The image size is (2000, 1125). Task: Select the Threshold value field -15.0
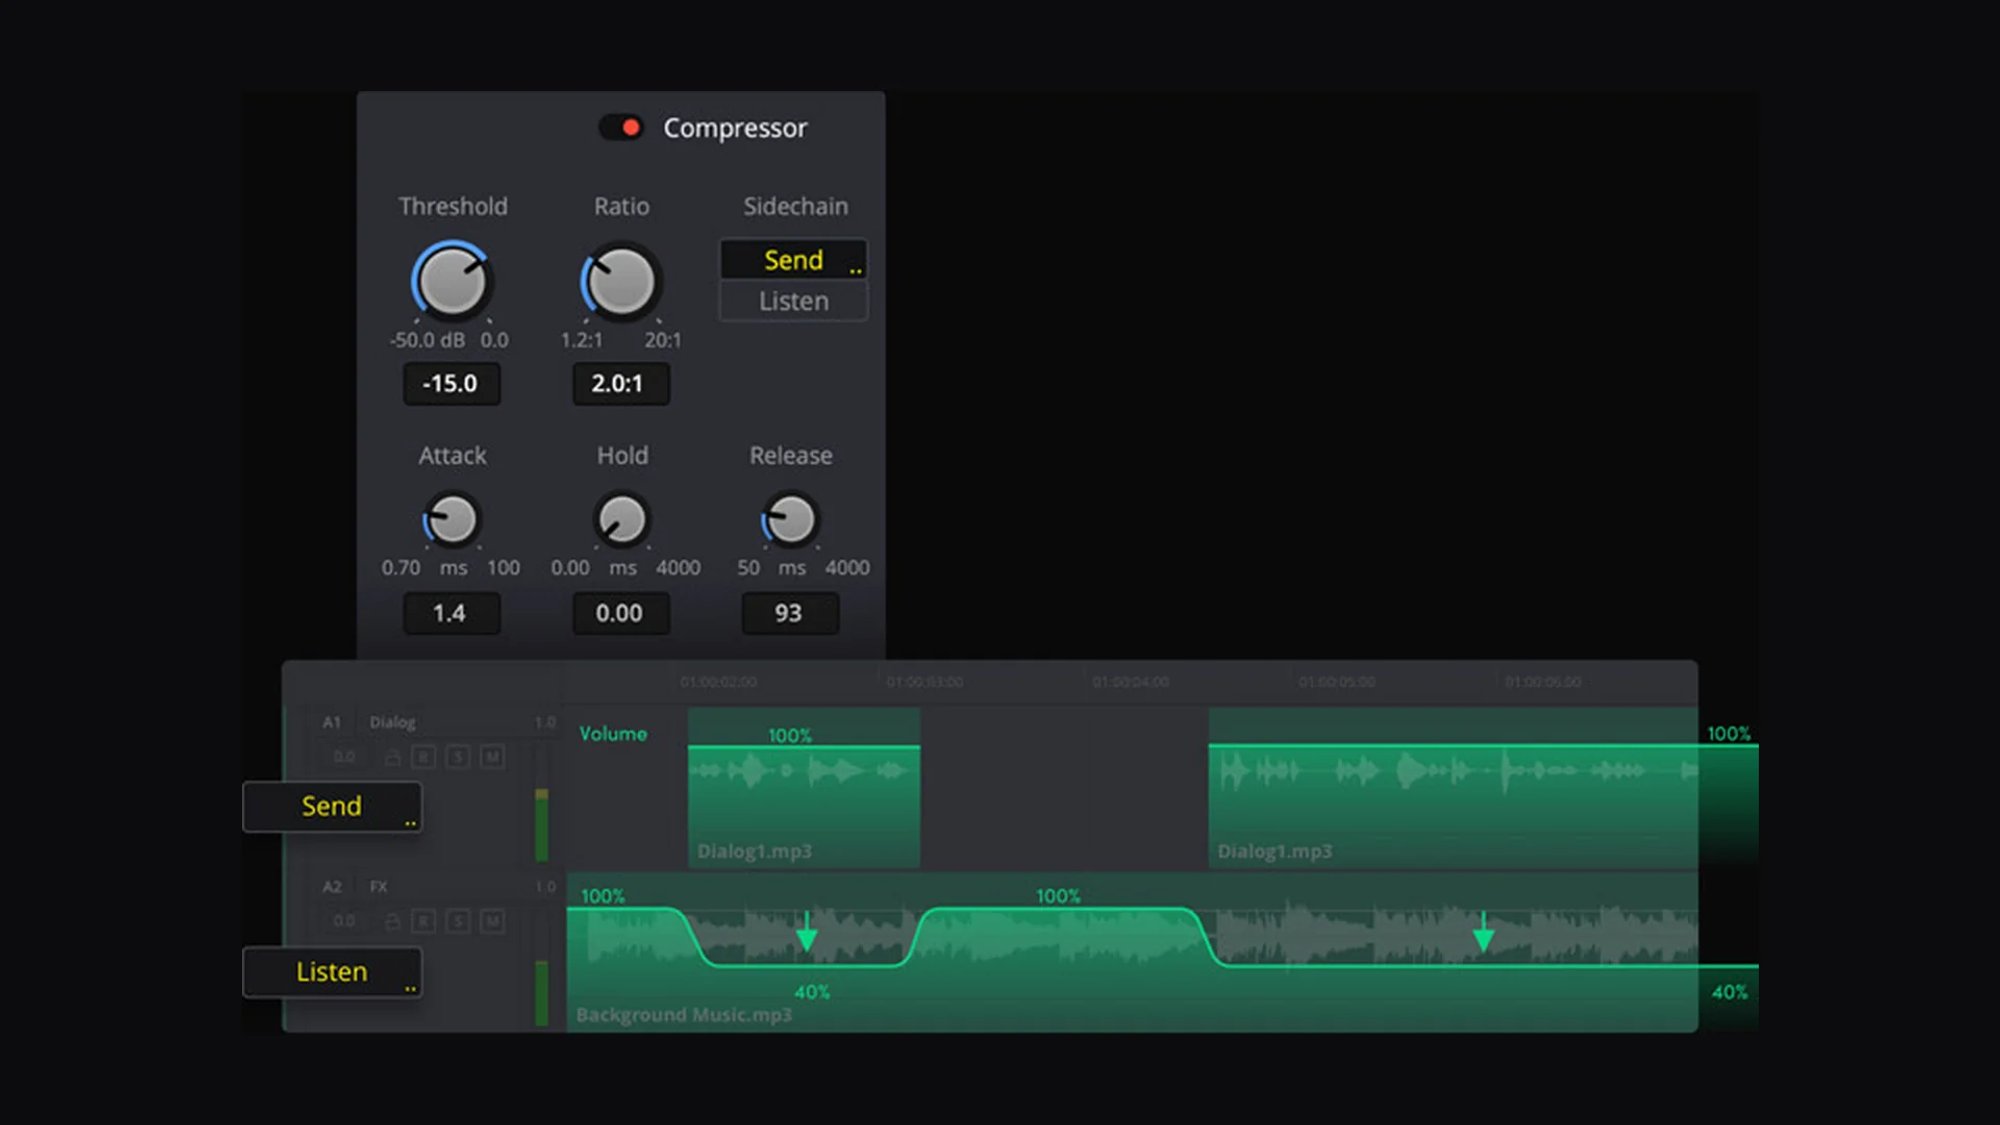coord(451,384)
